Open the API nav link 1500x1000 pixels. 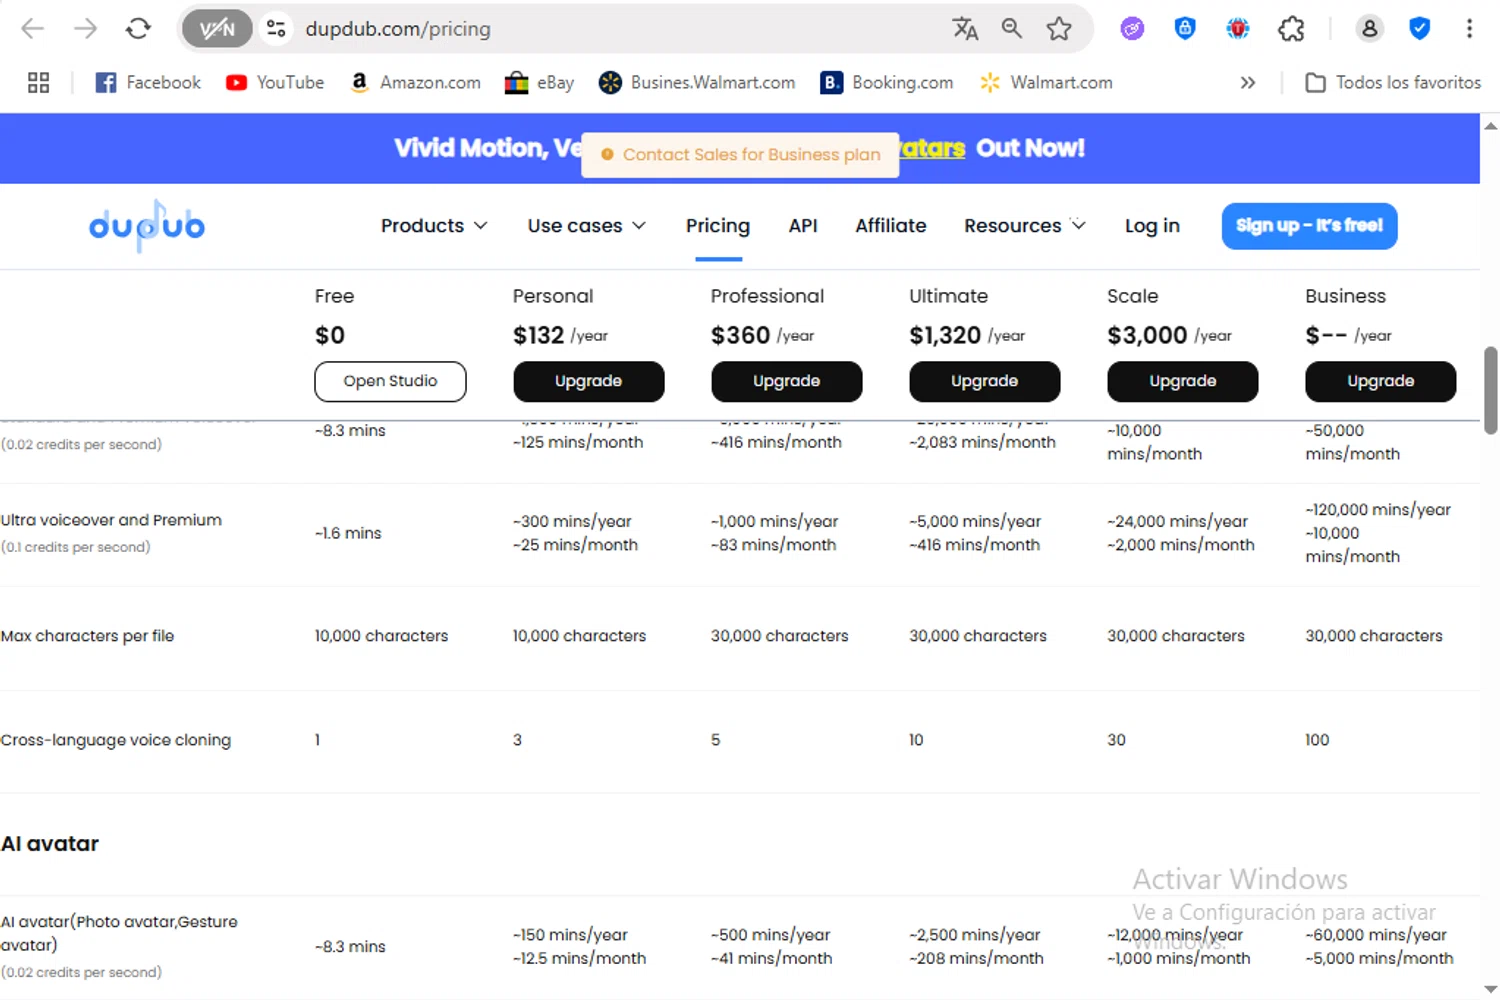(x=803, y=226)
